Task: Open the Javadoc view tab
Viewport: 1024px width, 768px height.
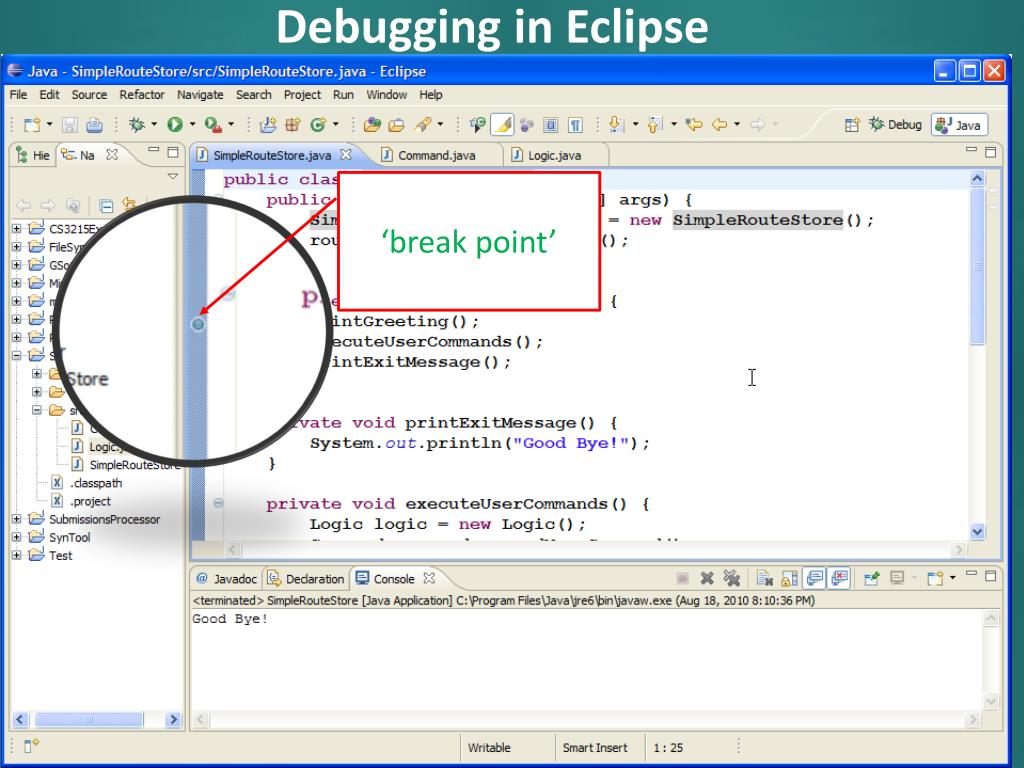Action: (x=227, y=579)
